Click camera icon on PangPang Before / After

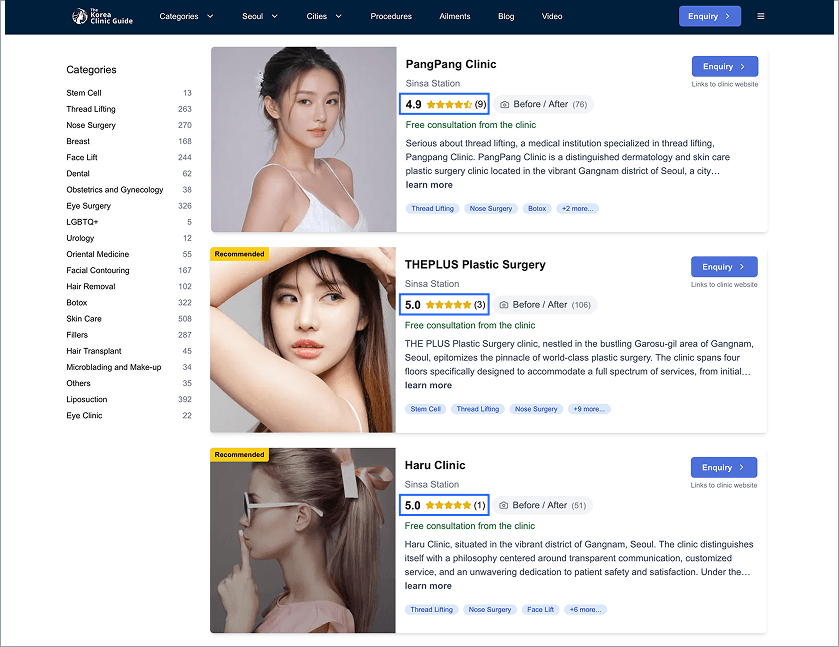tap(505, 104)
